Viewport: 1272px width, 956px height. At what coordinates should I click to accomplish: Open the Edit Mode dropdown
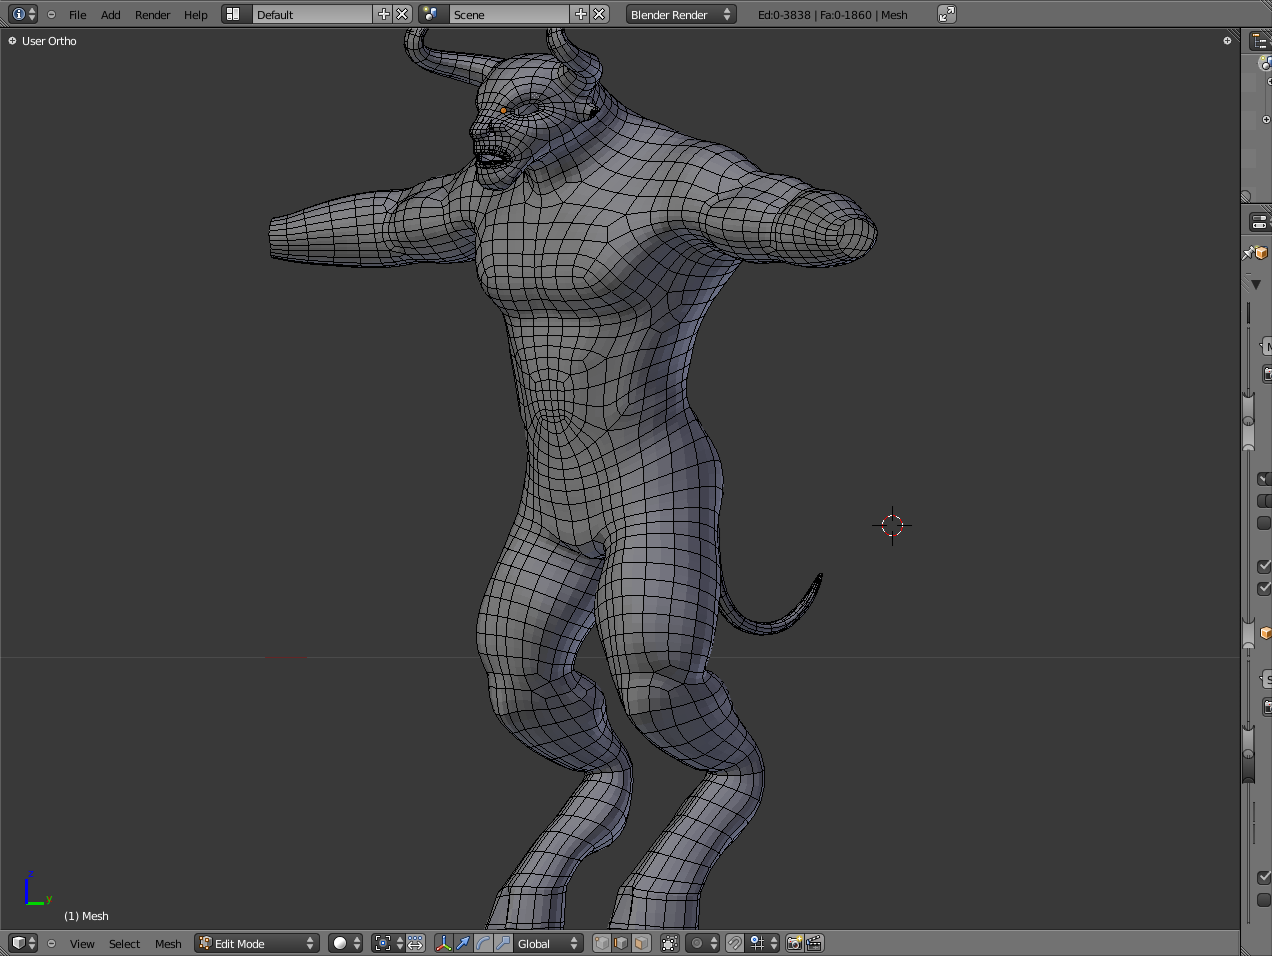point(257,943)
